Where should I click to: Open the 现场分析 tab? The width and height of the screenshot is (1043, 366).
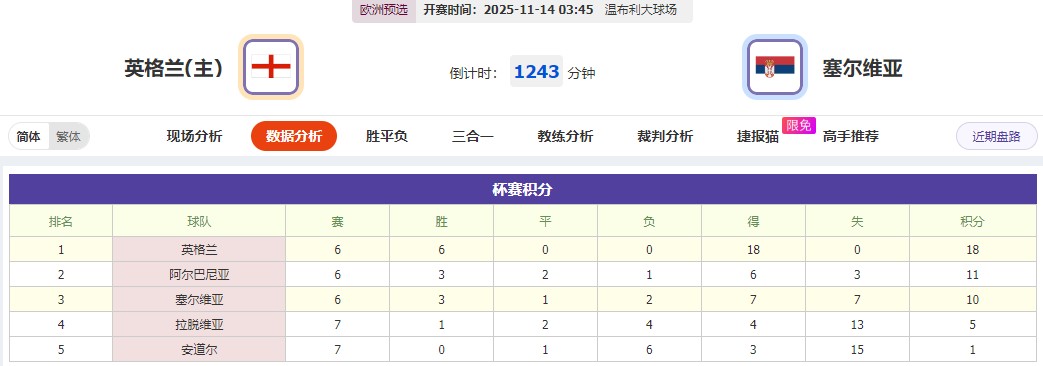194,136
